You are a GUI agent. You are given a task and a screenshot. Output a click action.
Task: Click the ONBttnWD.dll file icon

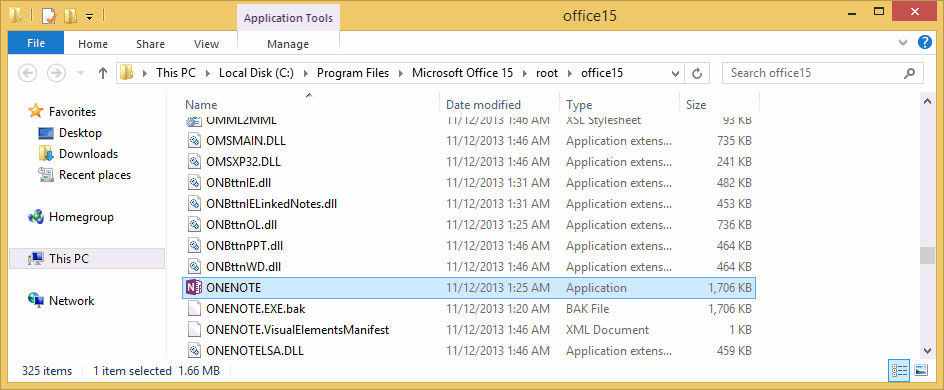click(x=193, y=267)
